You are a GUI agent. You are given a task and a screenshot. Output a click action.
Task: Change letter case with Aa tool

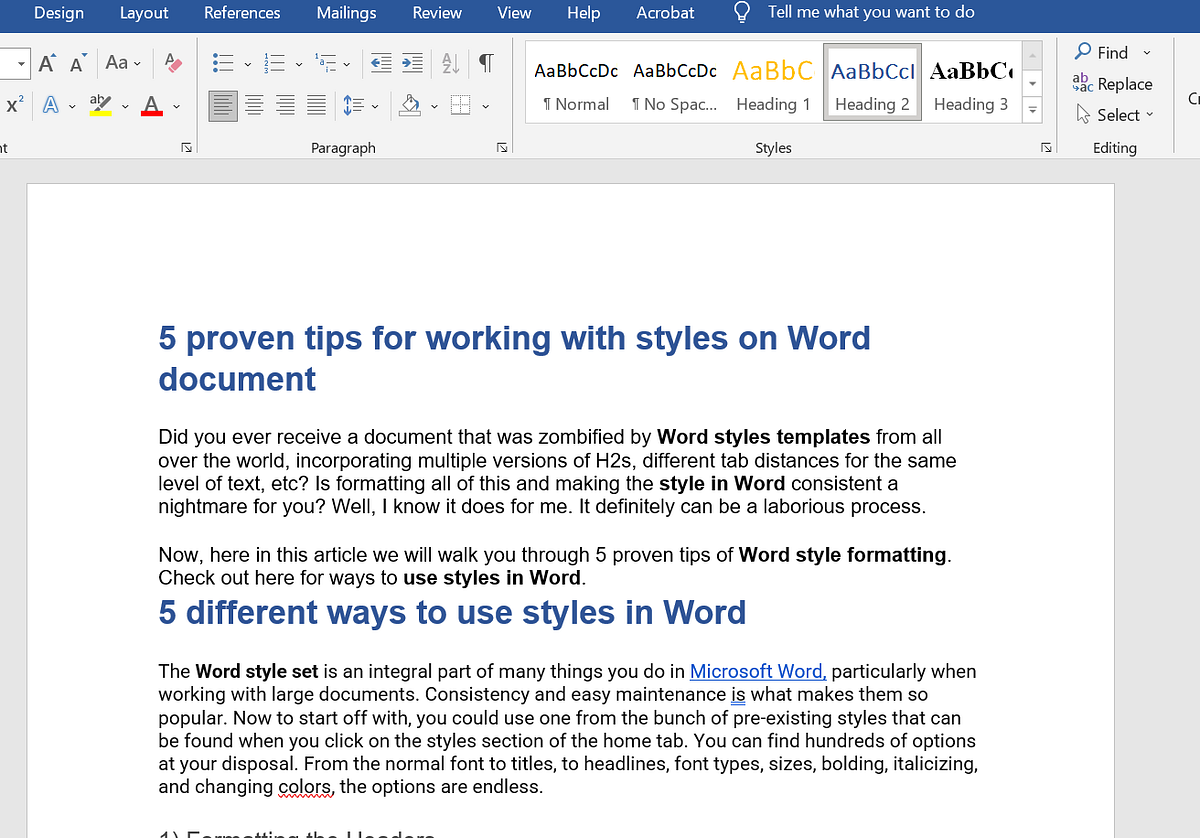point(116,62)
